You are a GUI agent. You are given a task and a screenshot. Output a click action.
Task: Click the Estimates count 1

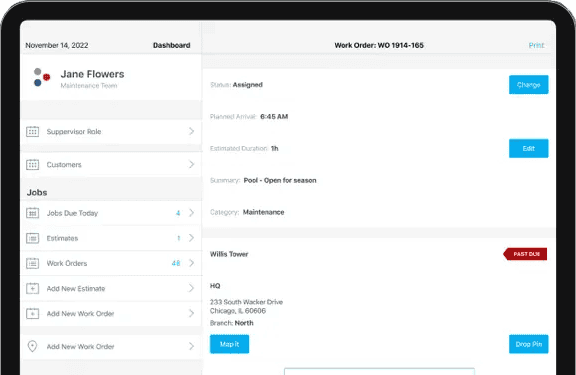pyautogui.click(x=179, y=238)
